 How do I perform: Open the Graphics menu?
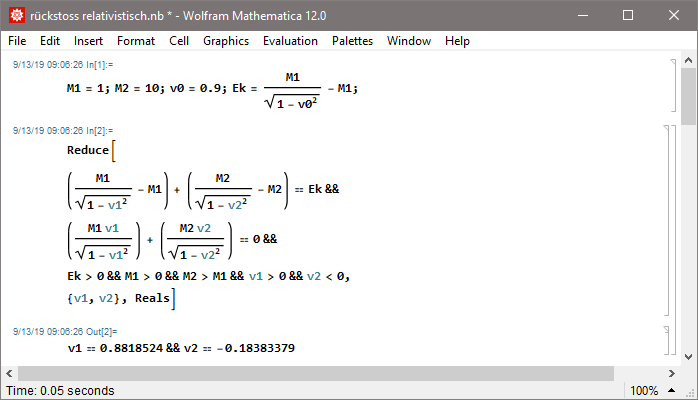pyautogui.click(x=226, y=41)
